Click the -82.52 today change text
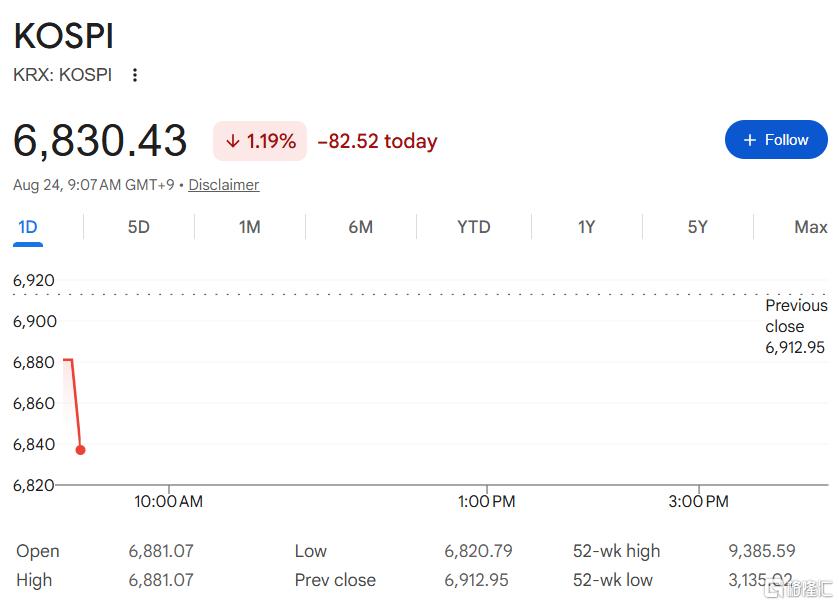Screen dimensions: 839x605 coord(377,141)
